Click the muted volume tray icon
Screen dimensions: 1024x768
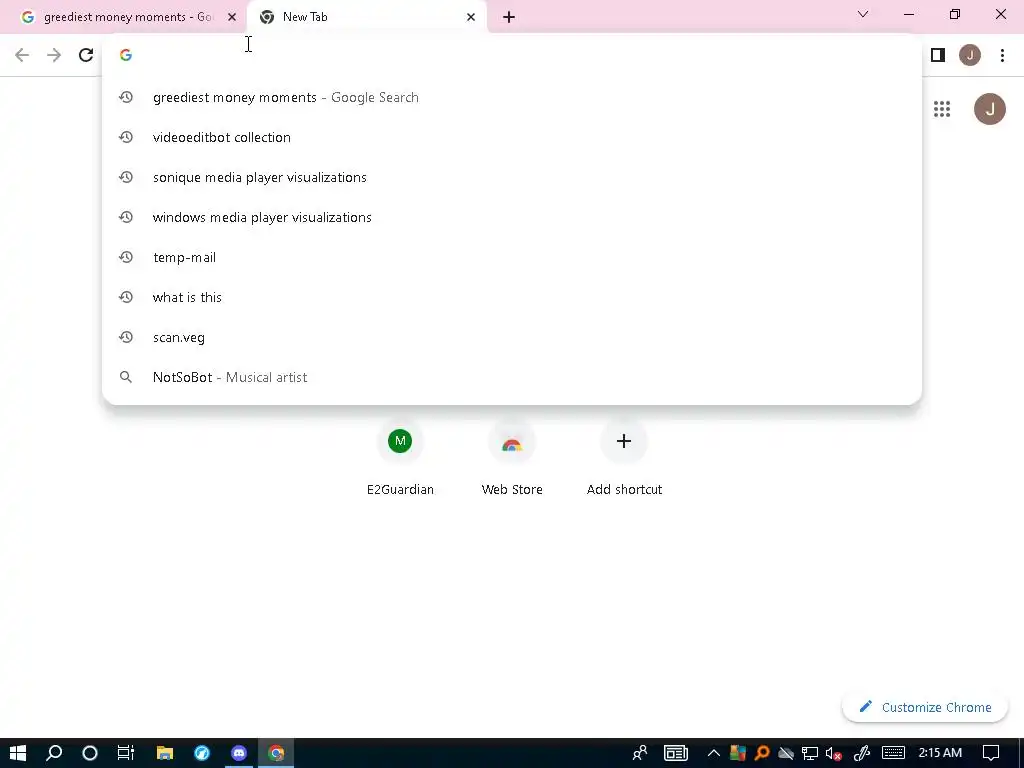(833, 753)
